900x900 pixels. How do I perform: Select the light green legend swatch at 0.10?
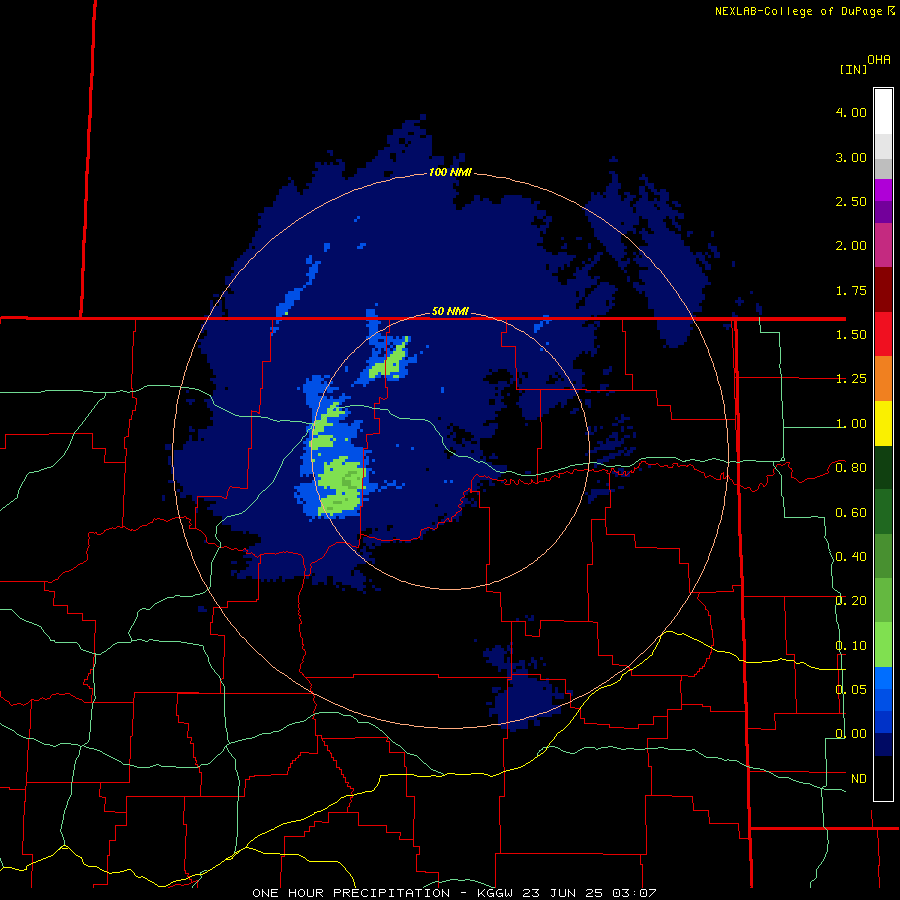[x=883, y=645]
